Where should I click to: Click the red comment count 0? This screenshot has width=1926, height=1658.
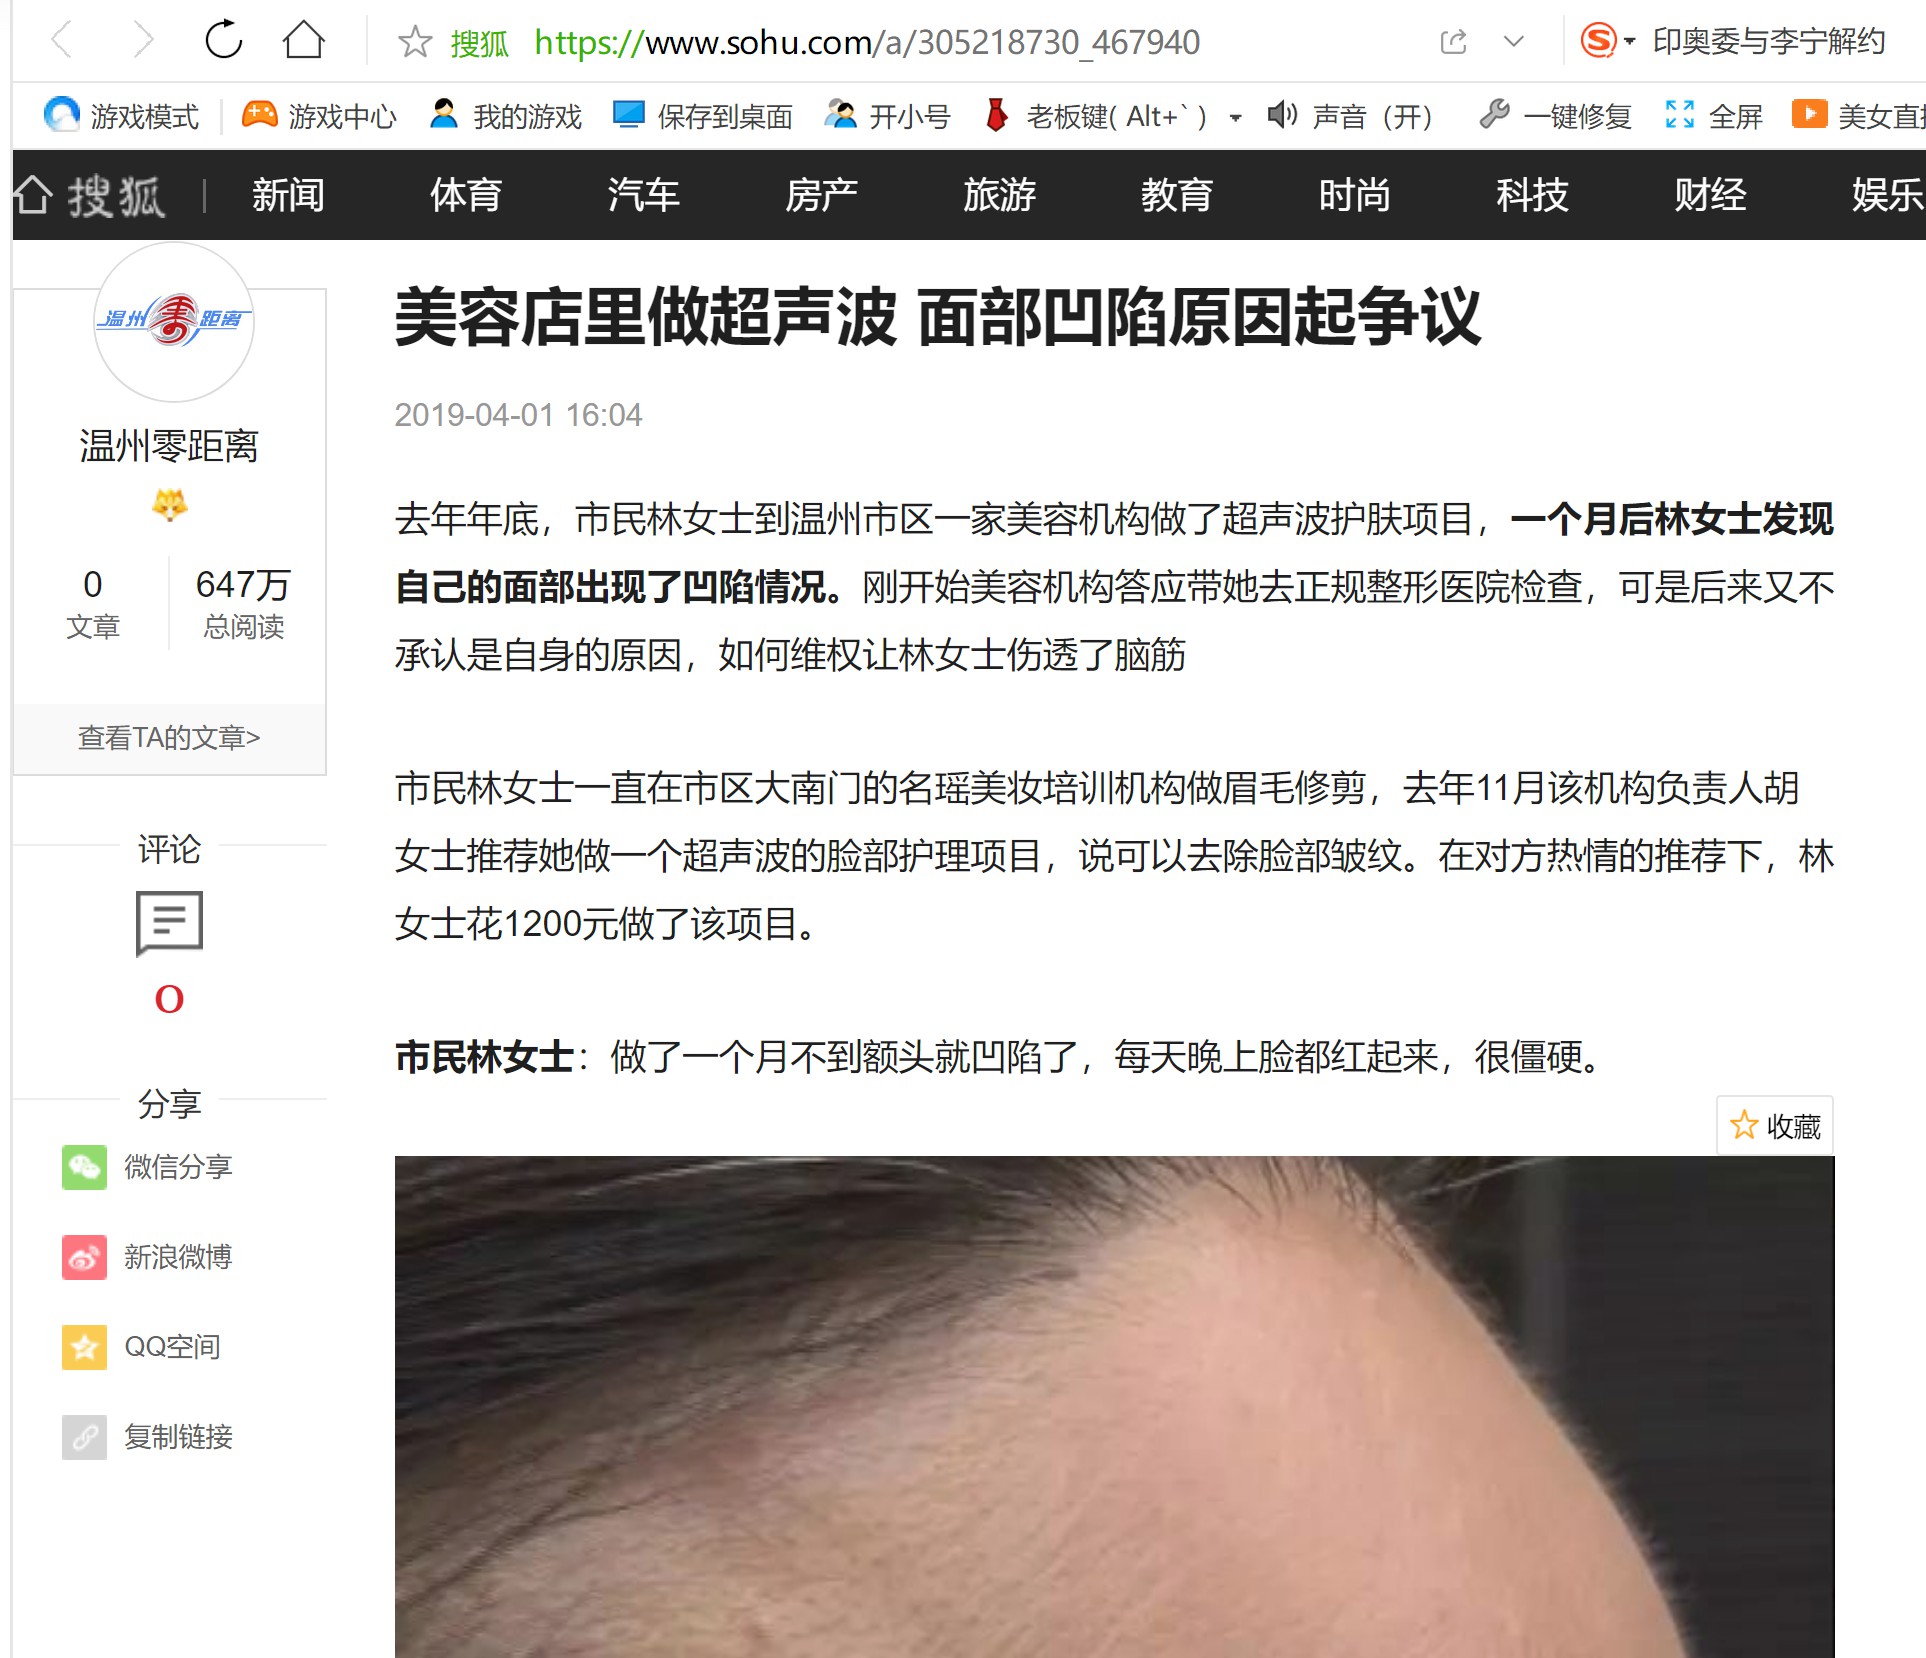point(169,999)
